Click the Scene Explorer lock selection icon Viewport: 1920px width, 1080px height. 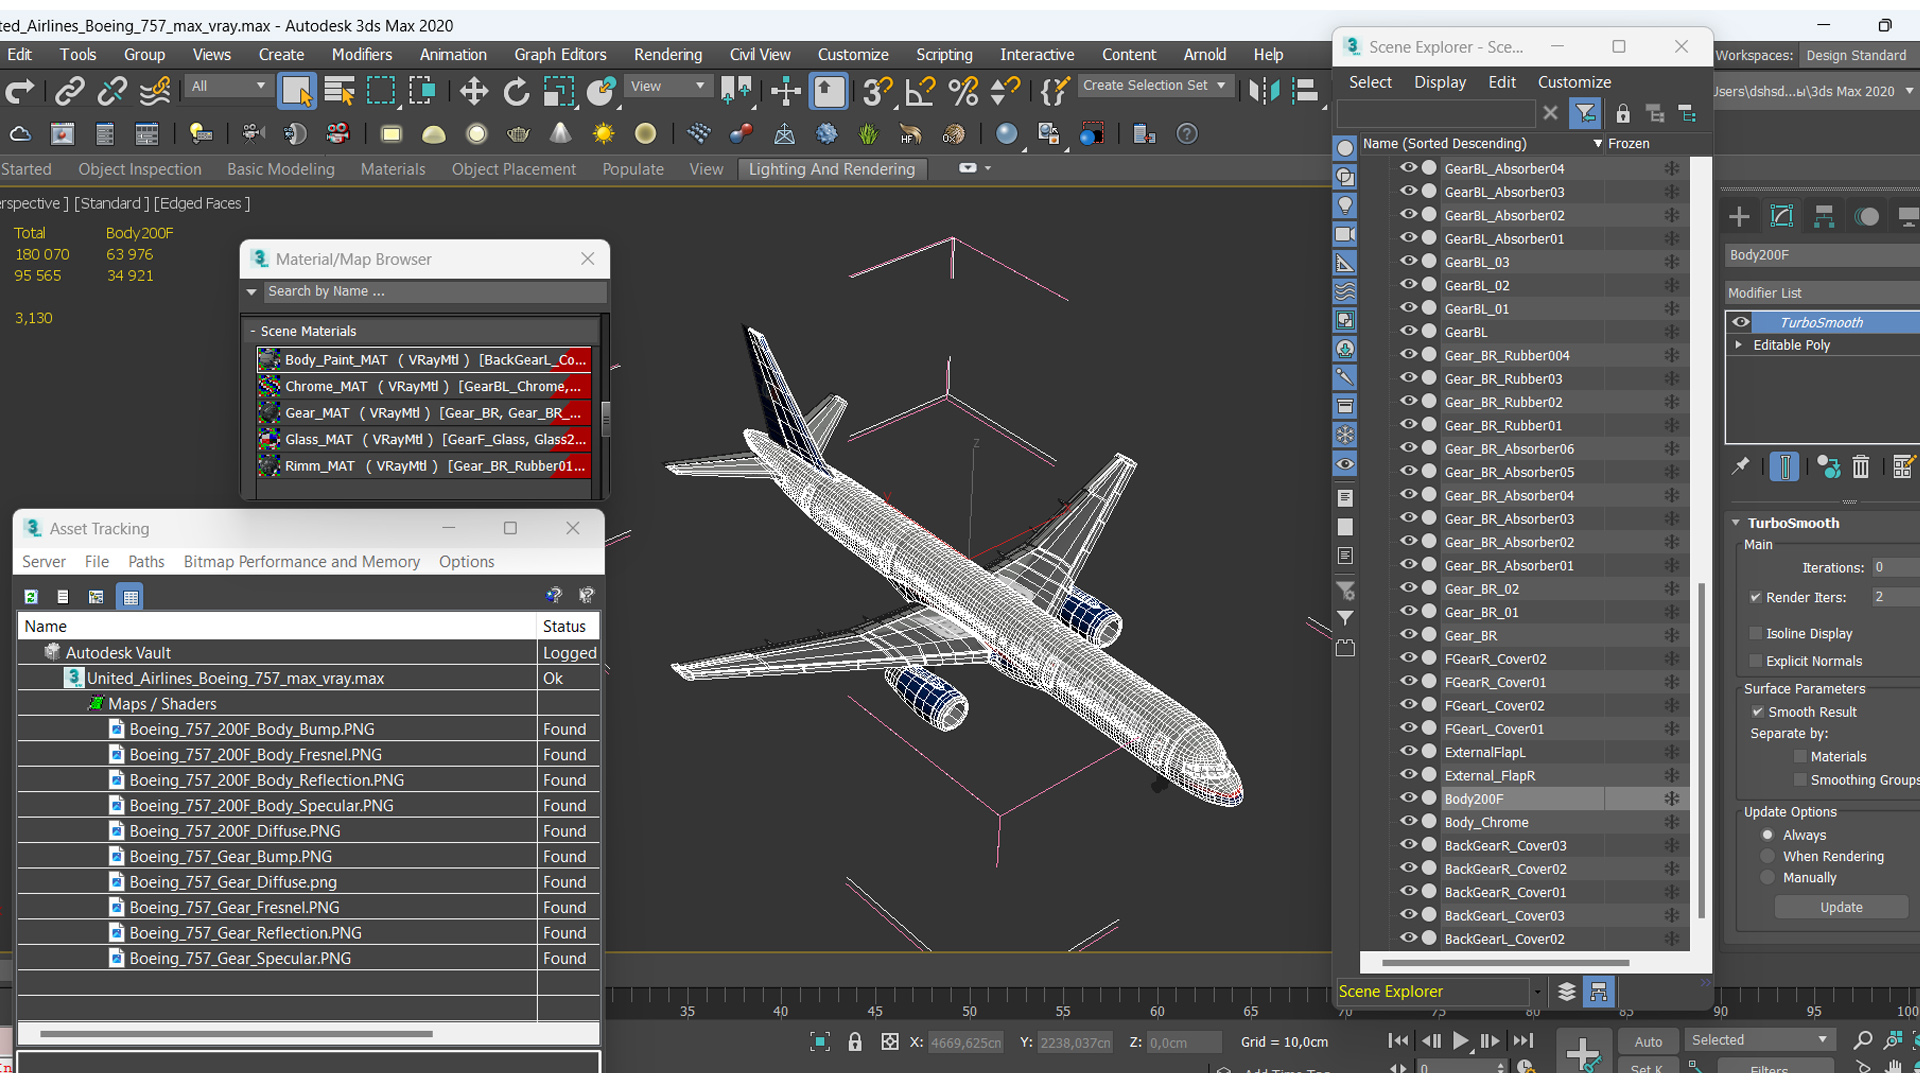(1623, 114)
